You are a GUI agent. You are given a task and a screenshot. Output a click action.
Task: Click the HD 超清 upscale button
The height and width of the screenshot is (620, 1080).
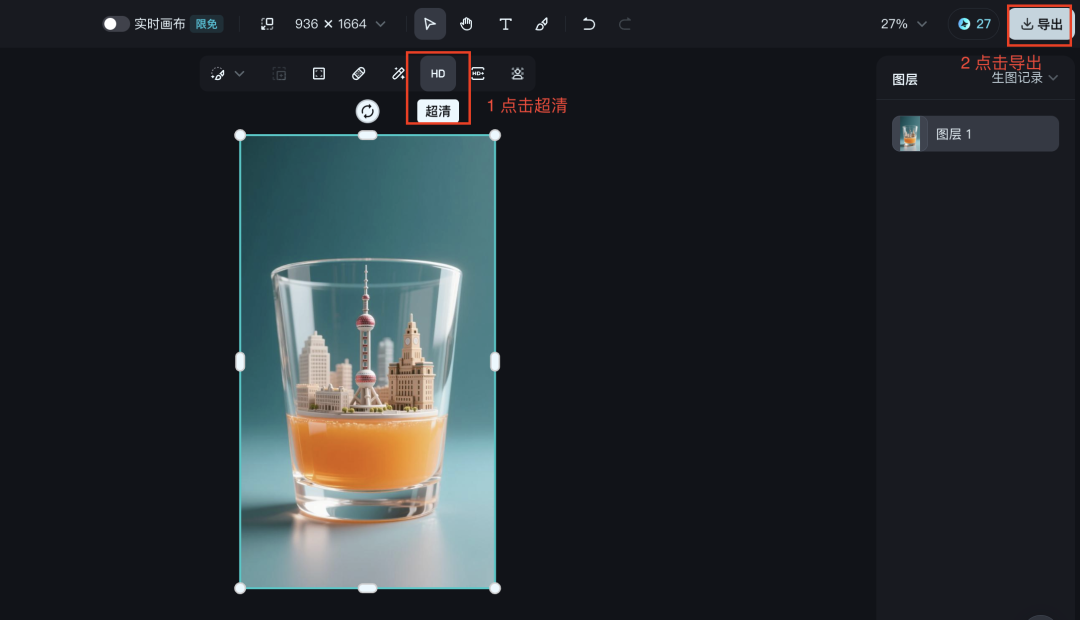click(438, 74)
